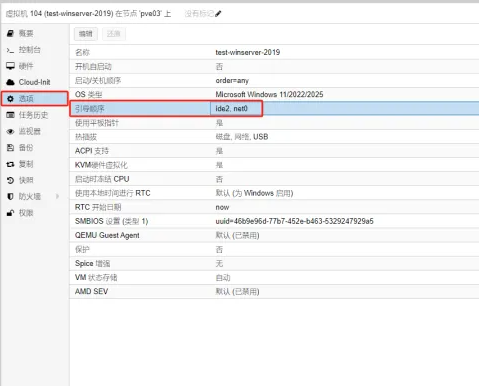479x386 pixels.
Task: Select the order=any value
Action: tap(232, 81)
